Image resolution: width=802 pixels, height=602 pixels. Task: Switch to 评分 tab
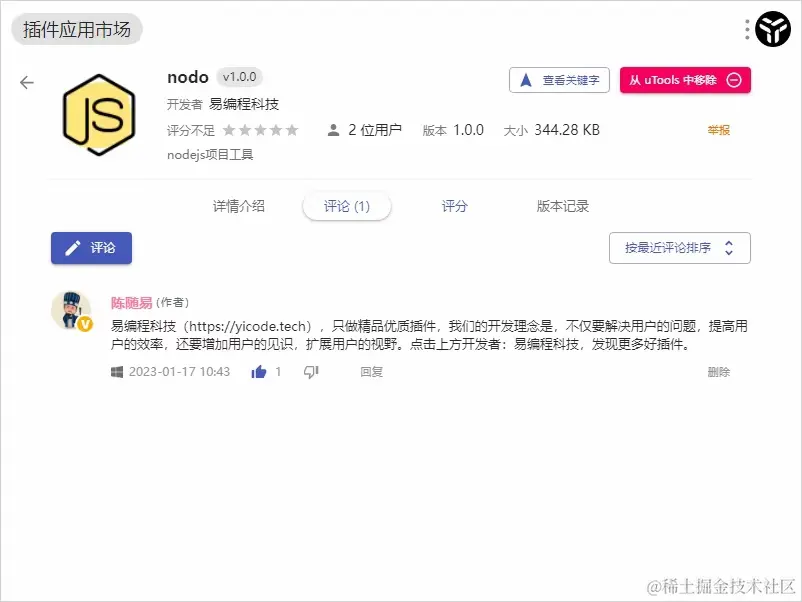[x=454, y=206]
